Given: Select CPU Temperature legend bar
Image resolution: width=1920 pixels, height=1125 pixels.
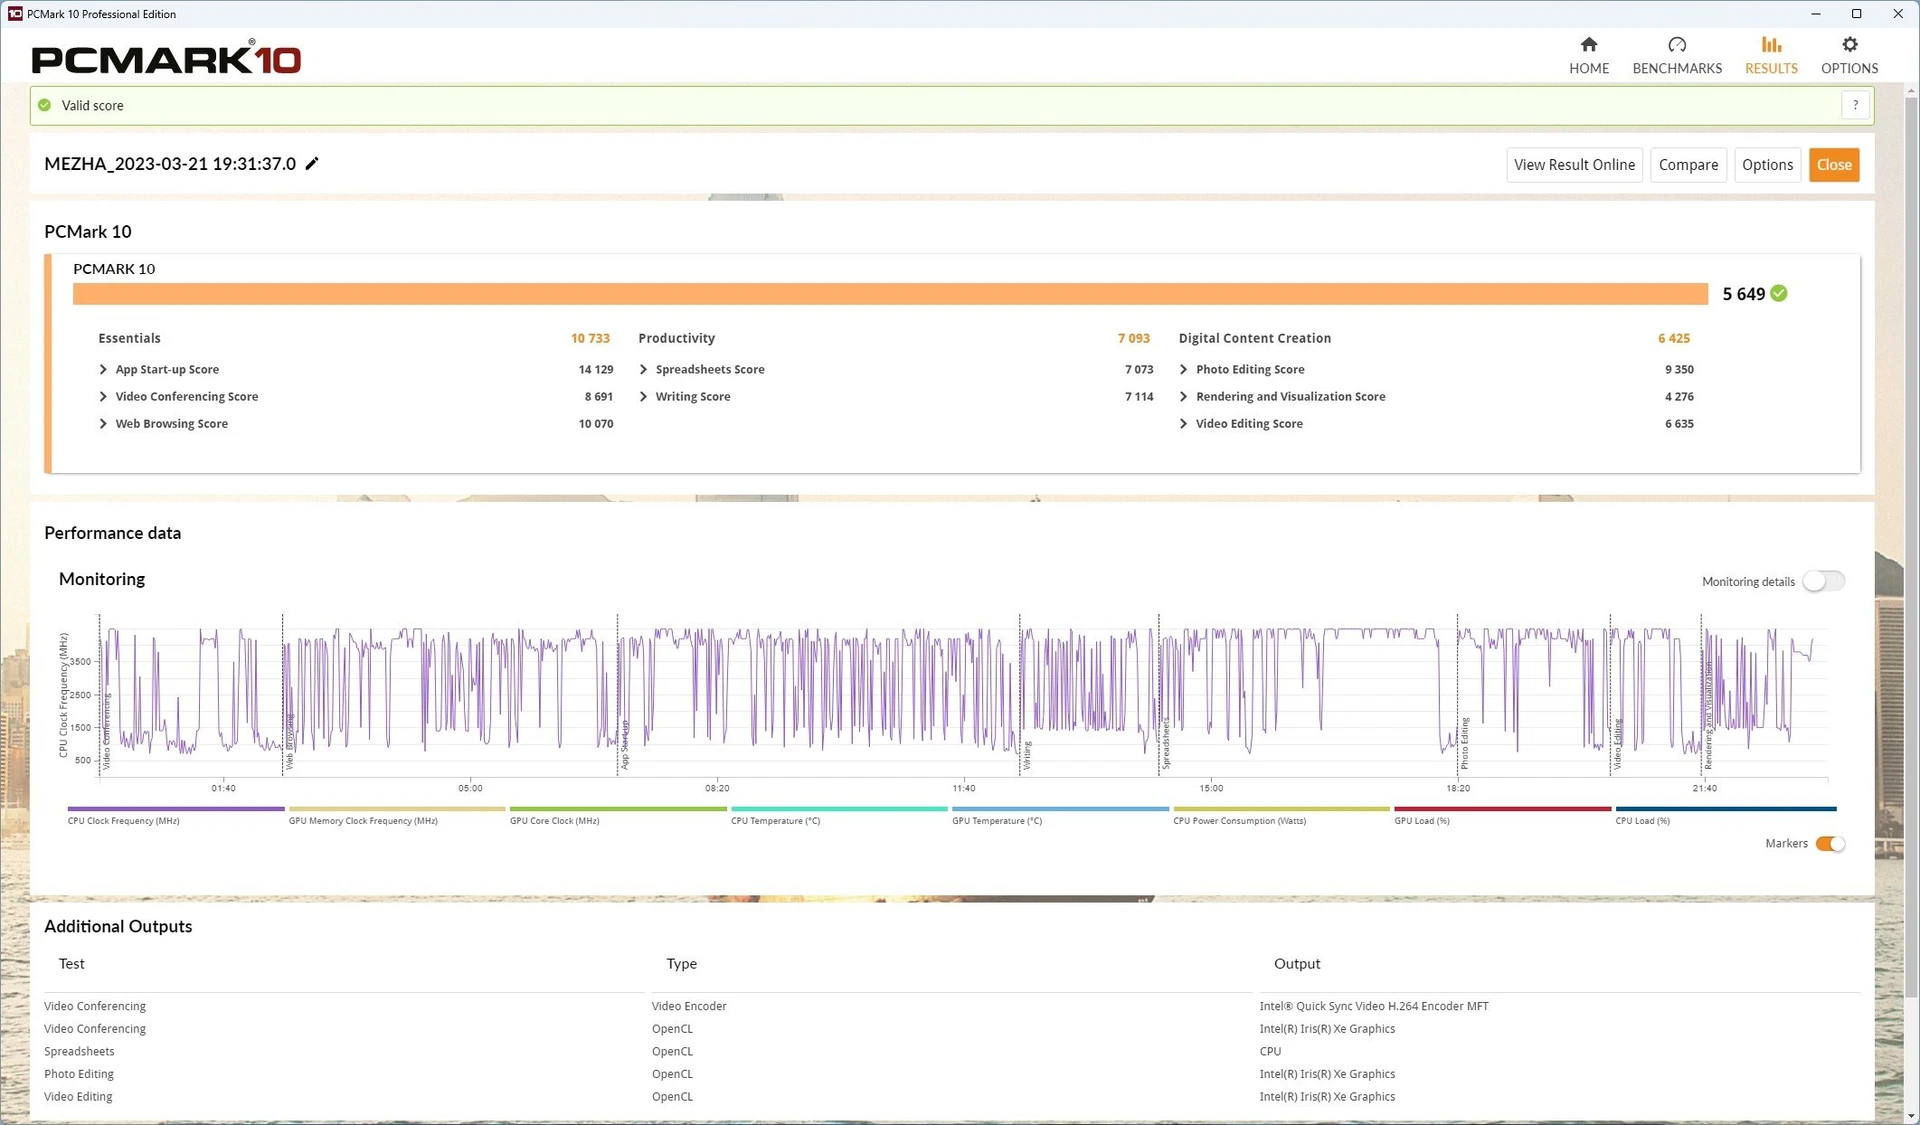Looking at the screenshot, I should (x=839, y=808).
